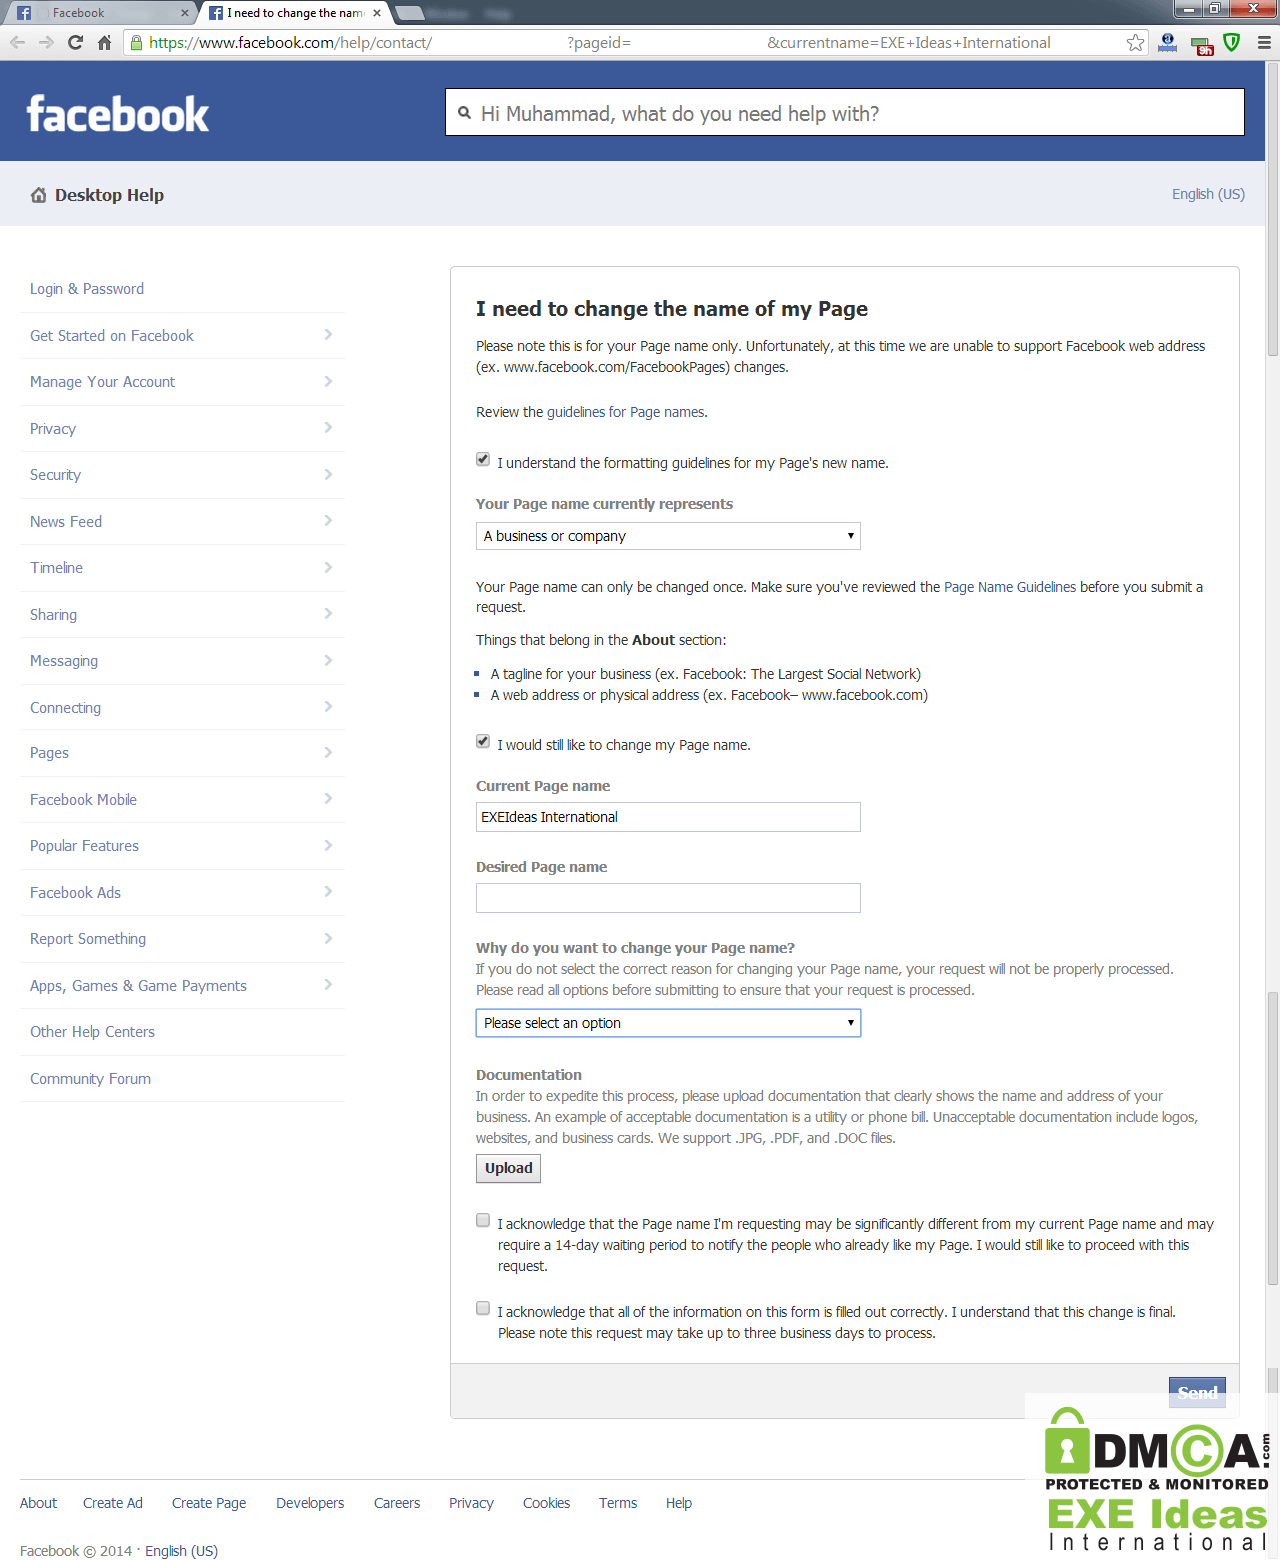Expand the Sharing help section
This screenshot has height=1560, width=1280.
tap(182, 615)
